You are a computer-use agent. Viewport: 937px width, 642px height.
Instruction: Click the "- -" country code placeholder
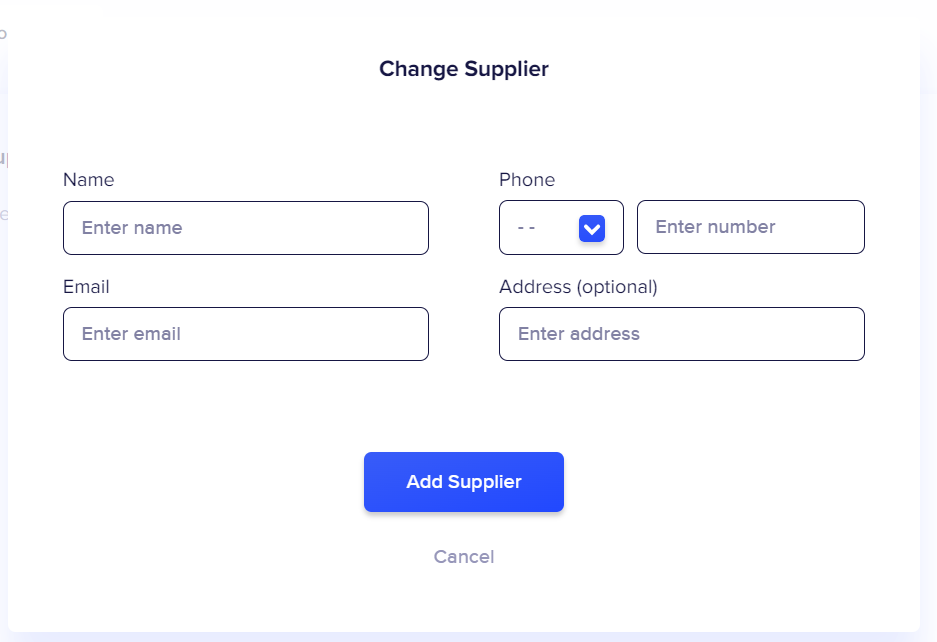pyautogui.click(x=527, y=228)
